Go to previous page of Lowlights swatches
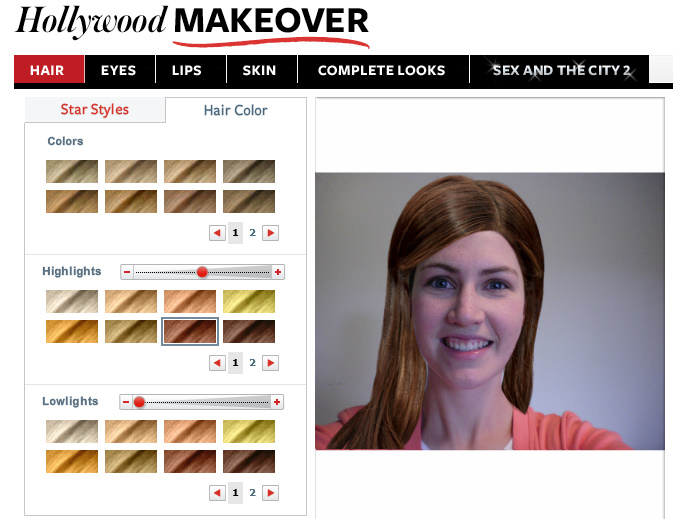Image resolution: width=673 pixels, height=519 pixels. point(217,493)
